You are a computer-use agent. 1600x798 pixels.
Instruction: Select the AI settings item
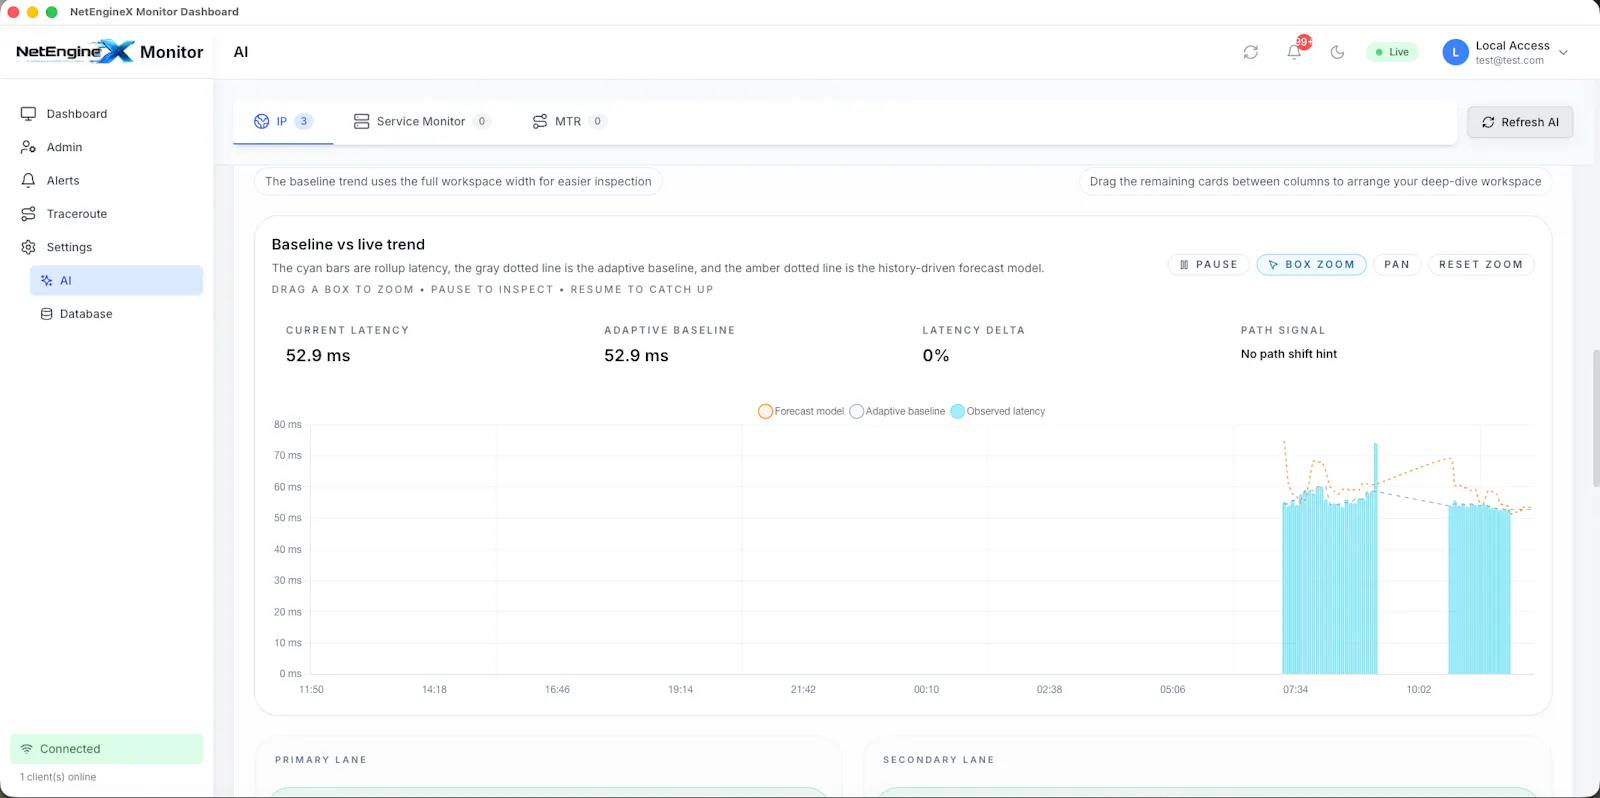(x=116, y=280)
